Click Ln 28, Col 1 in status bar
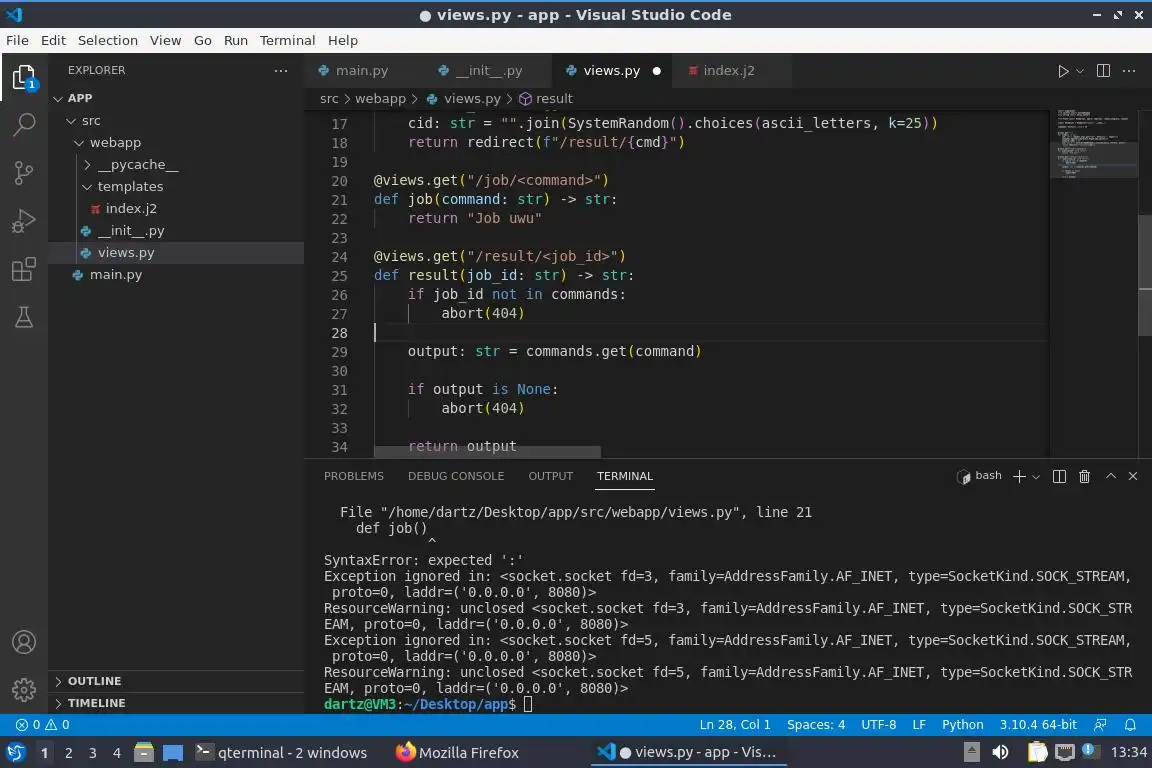Image resolution: width=1152 pixels, height=768 pixels. 735,725
